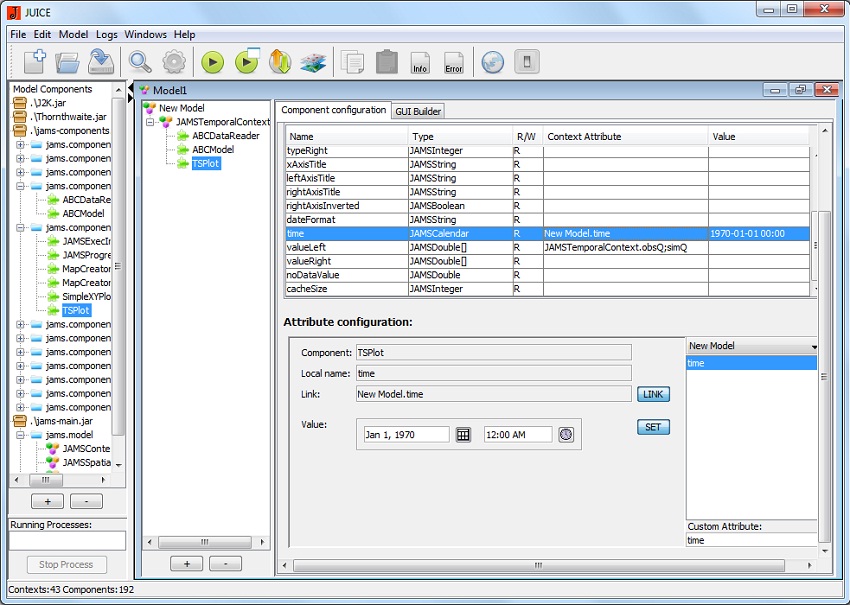Viewport: 850px width, 605px height.
Task: Click the magnifying glass search icon
Action: 140,62
